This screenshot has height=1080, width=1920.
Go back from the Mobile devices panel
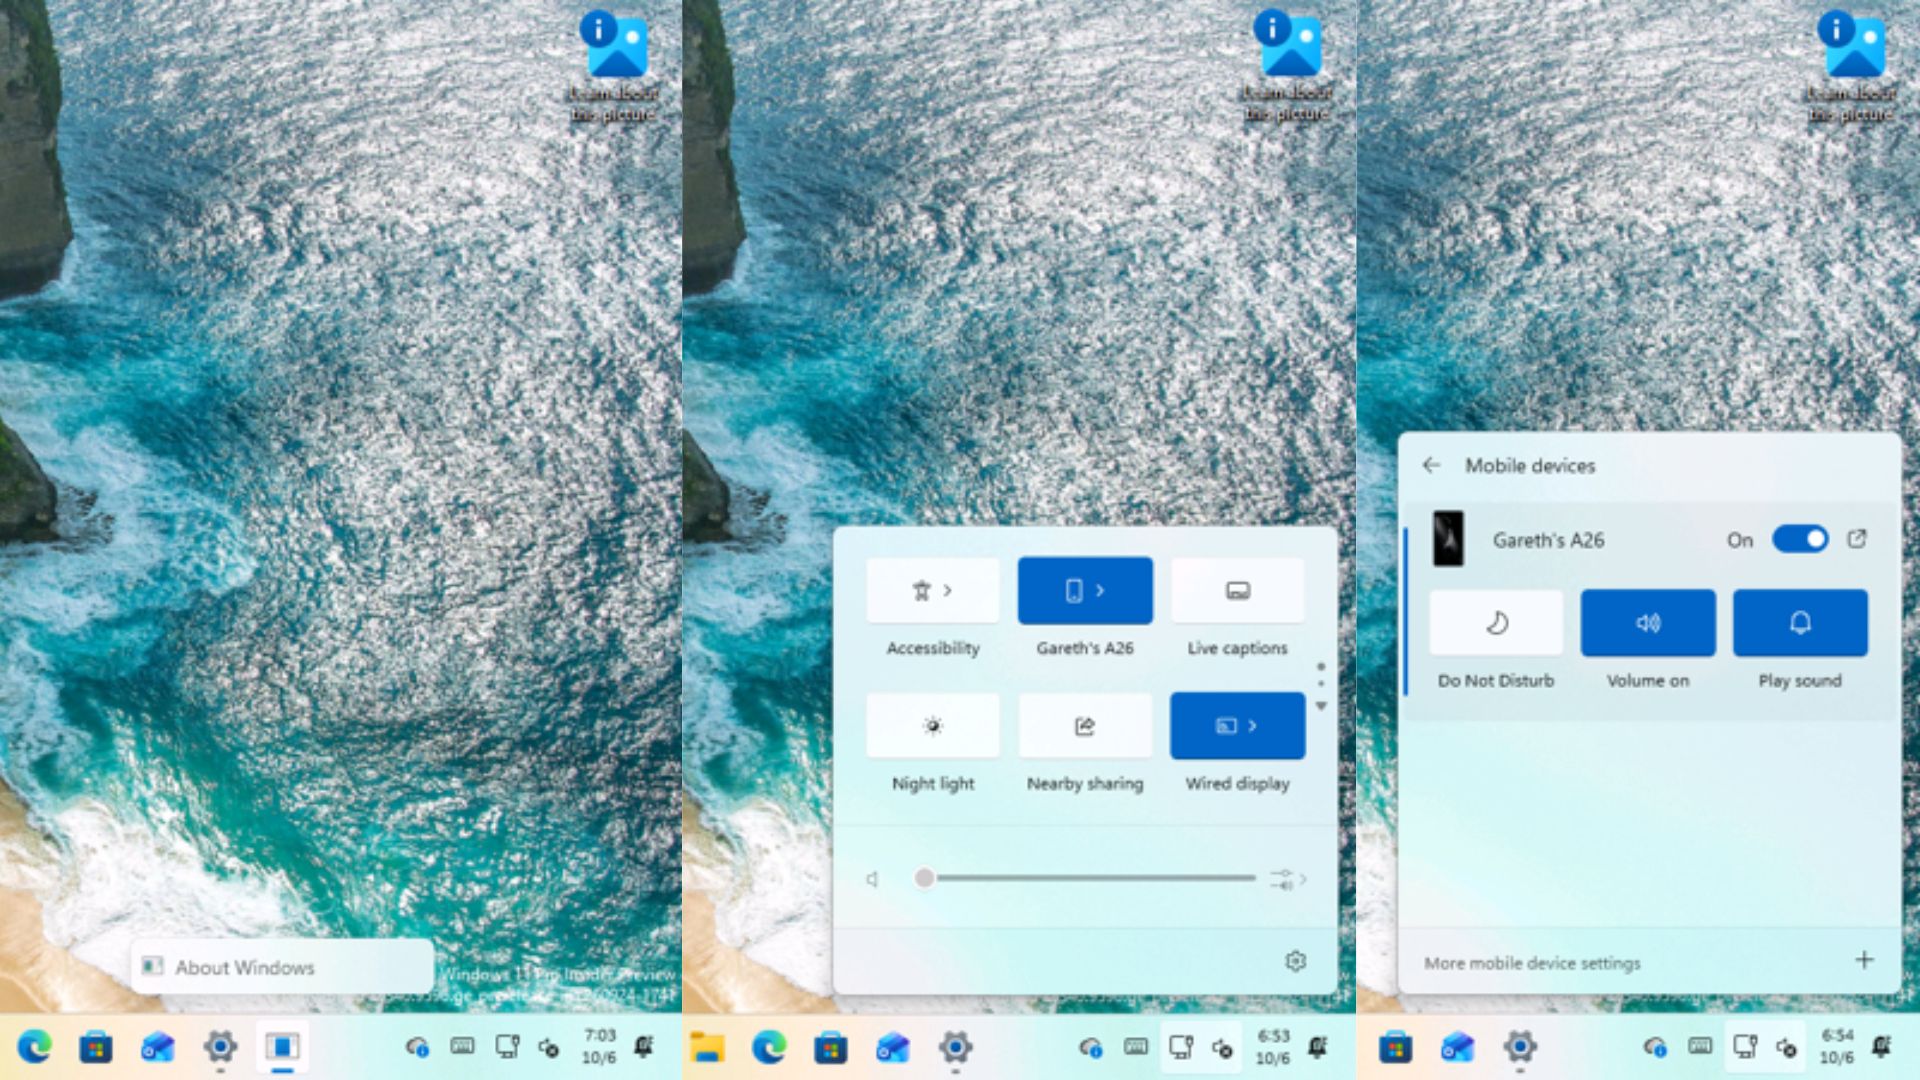[1431, 465]
